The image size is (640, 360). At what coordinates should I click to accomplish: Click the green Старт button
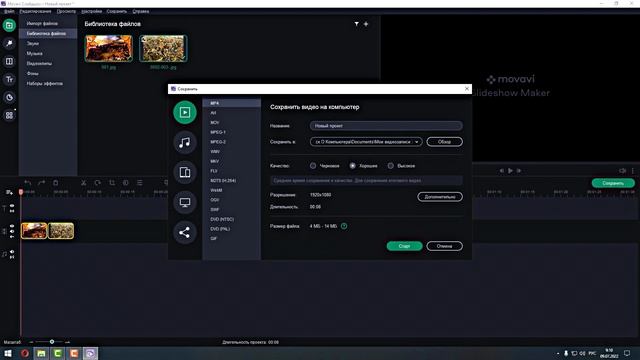pos(404,246)
